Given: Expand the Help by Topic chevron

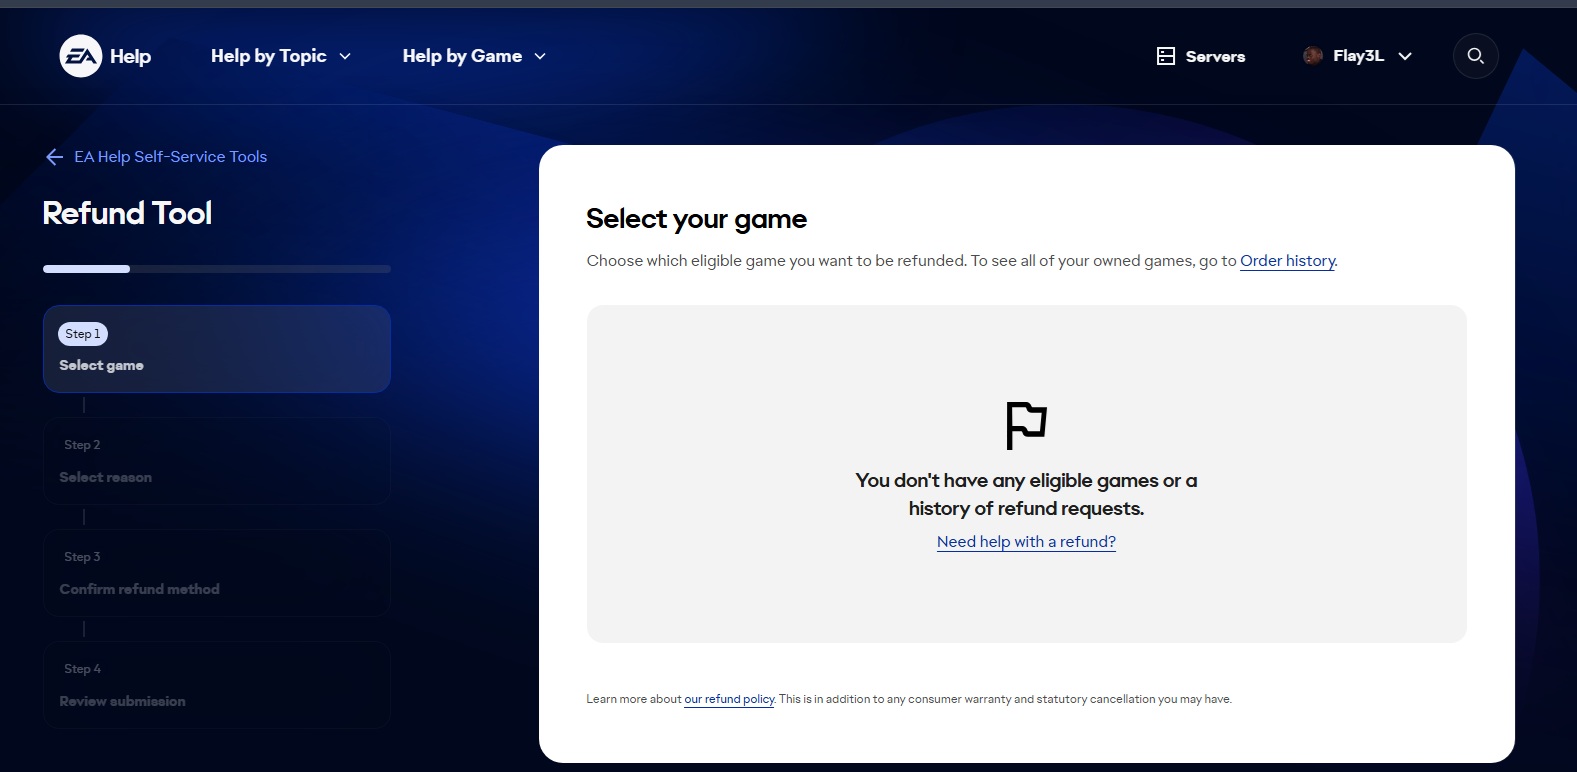Looking at the screenshot, I should [345, 57].
